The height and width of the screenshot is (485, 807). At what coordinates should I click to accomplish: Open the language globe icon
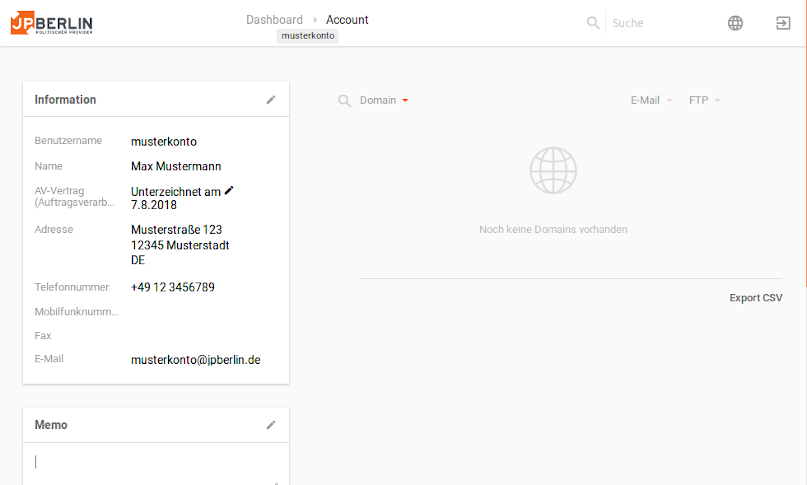point(735,23)
